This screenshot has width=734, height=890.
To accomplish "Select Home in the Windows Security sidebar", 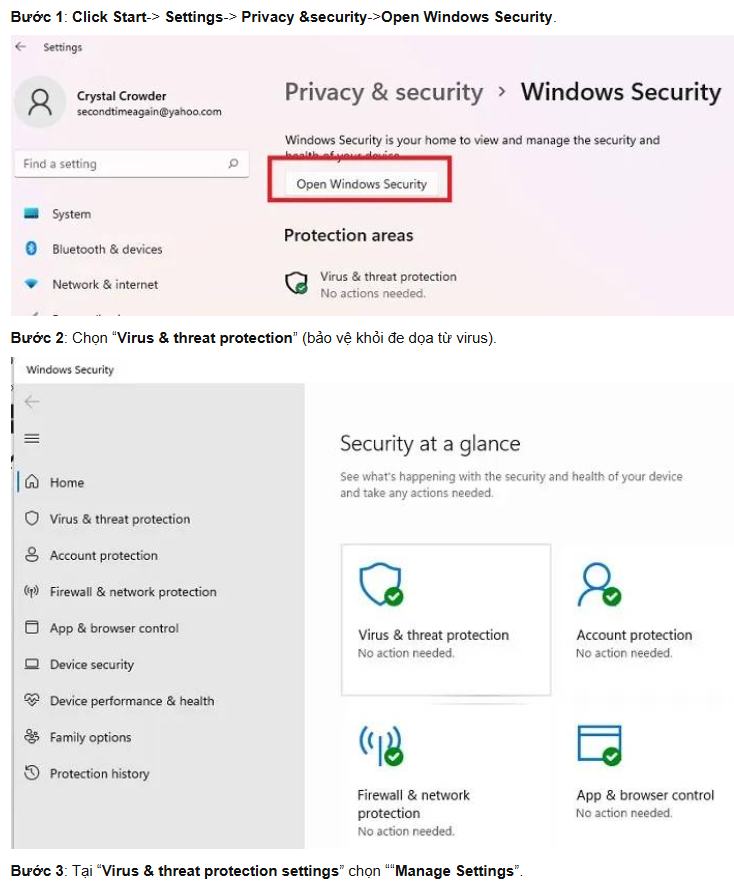I will [67, 482].
